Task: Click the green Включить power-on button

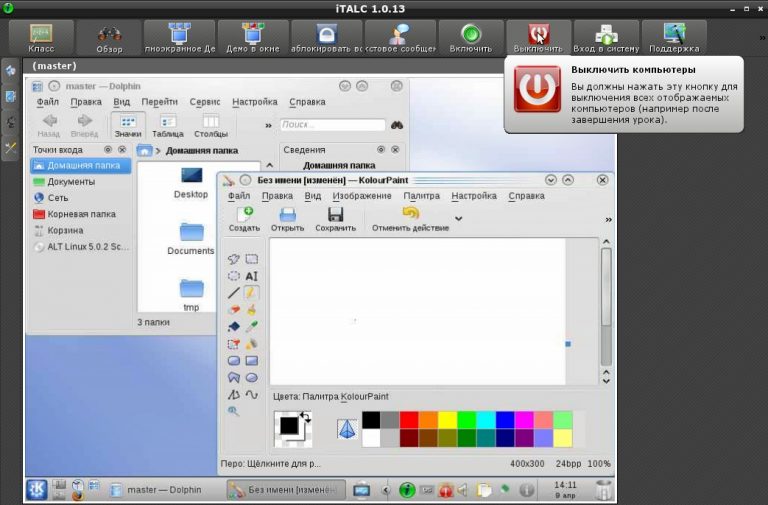Action: (x=471, y=38)
